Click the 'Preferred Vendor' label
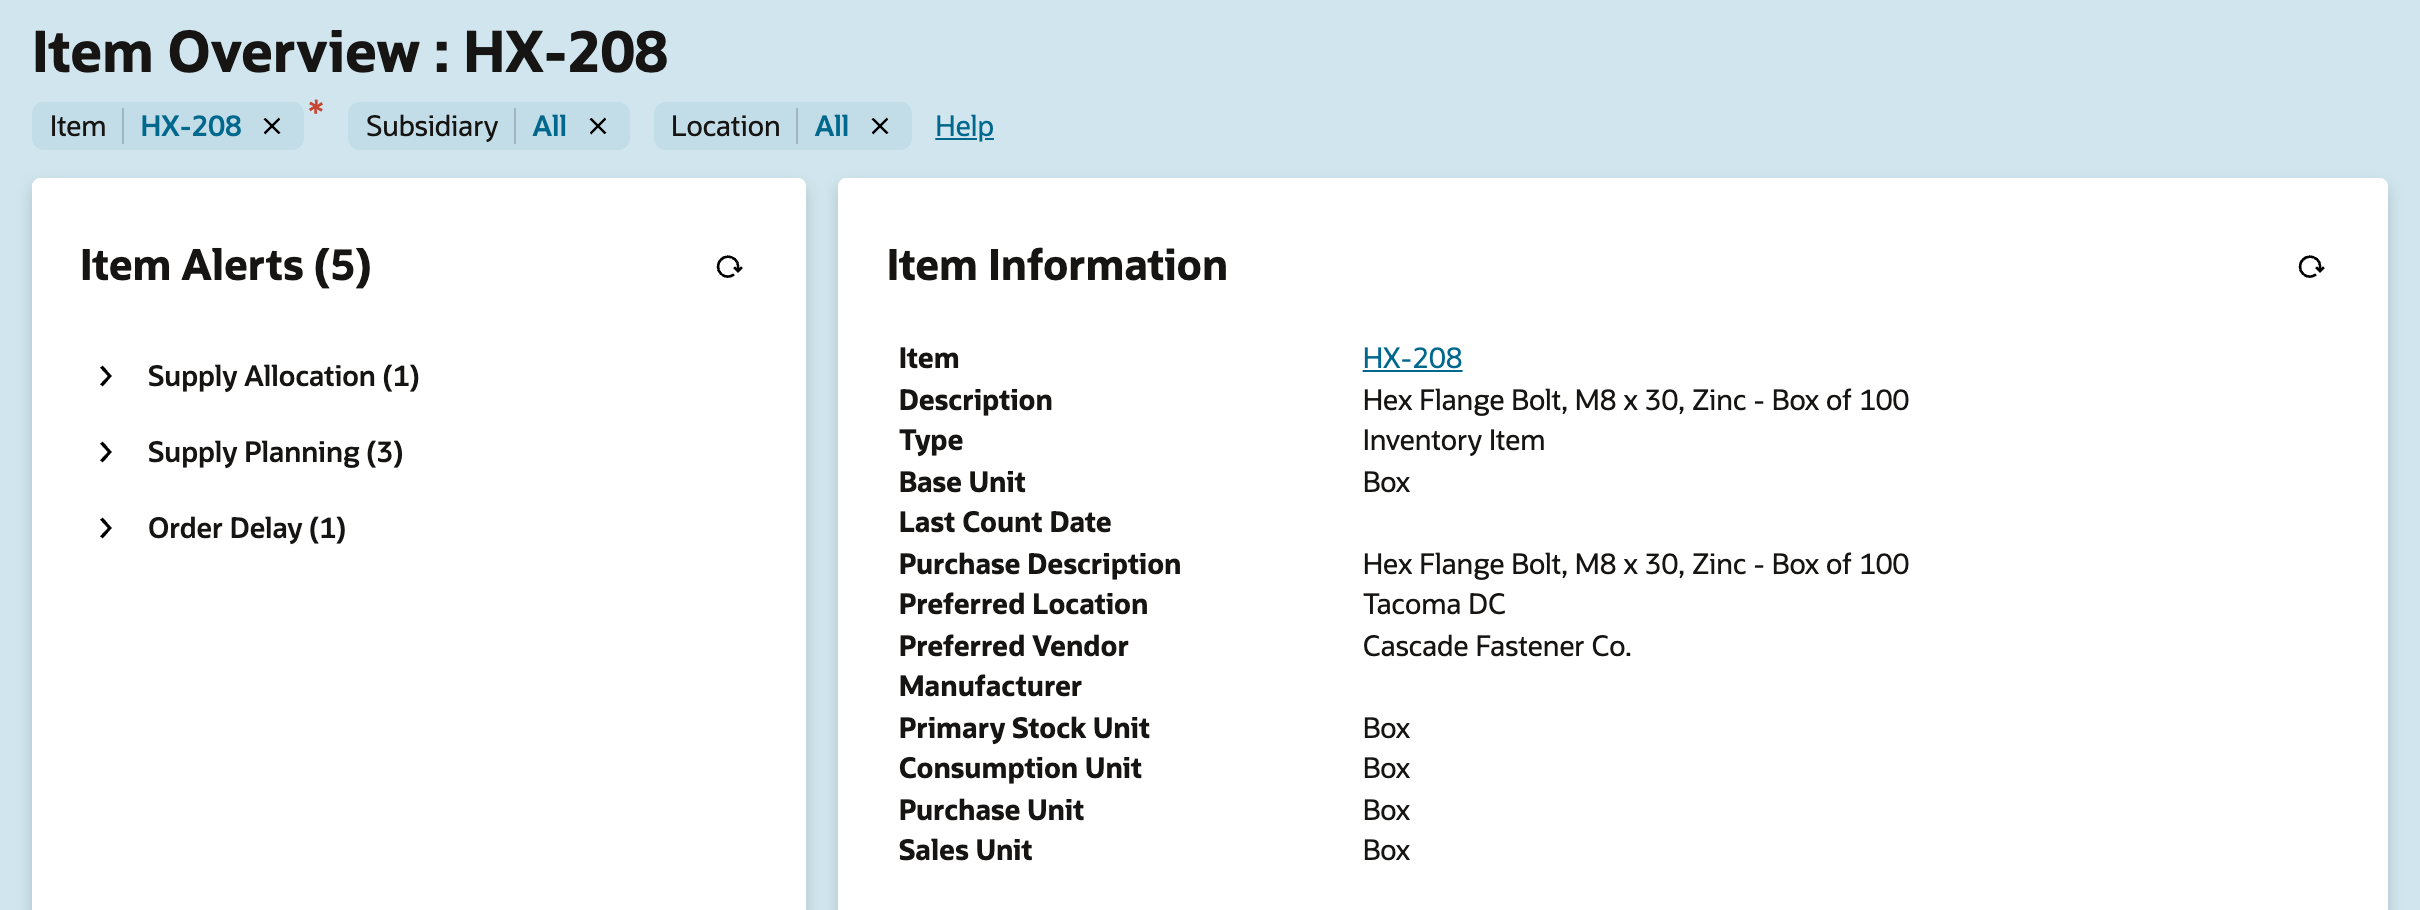This screenshot has width=2420, height=910. click(1013, 646)
